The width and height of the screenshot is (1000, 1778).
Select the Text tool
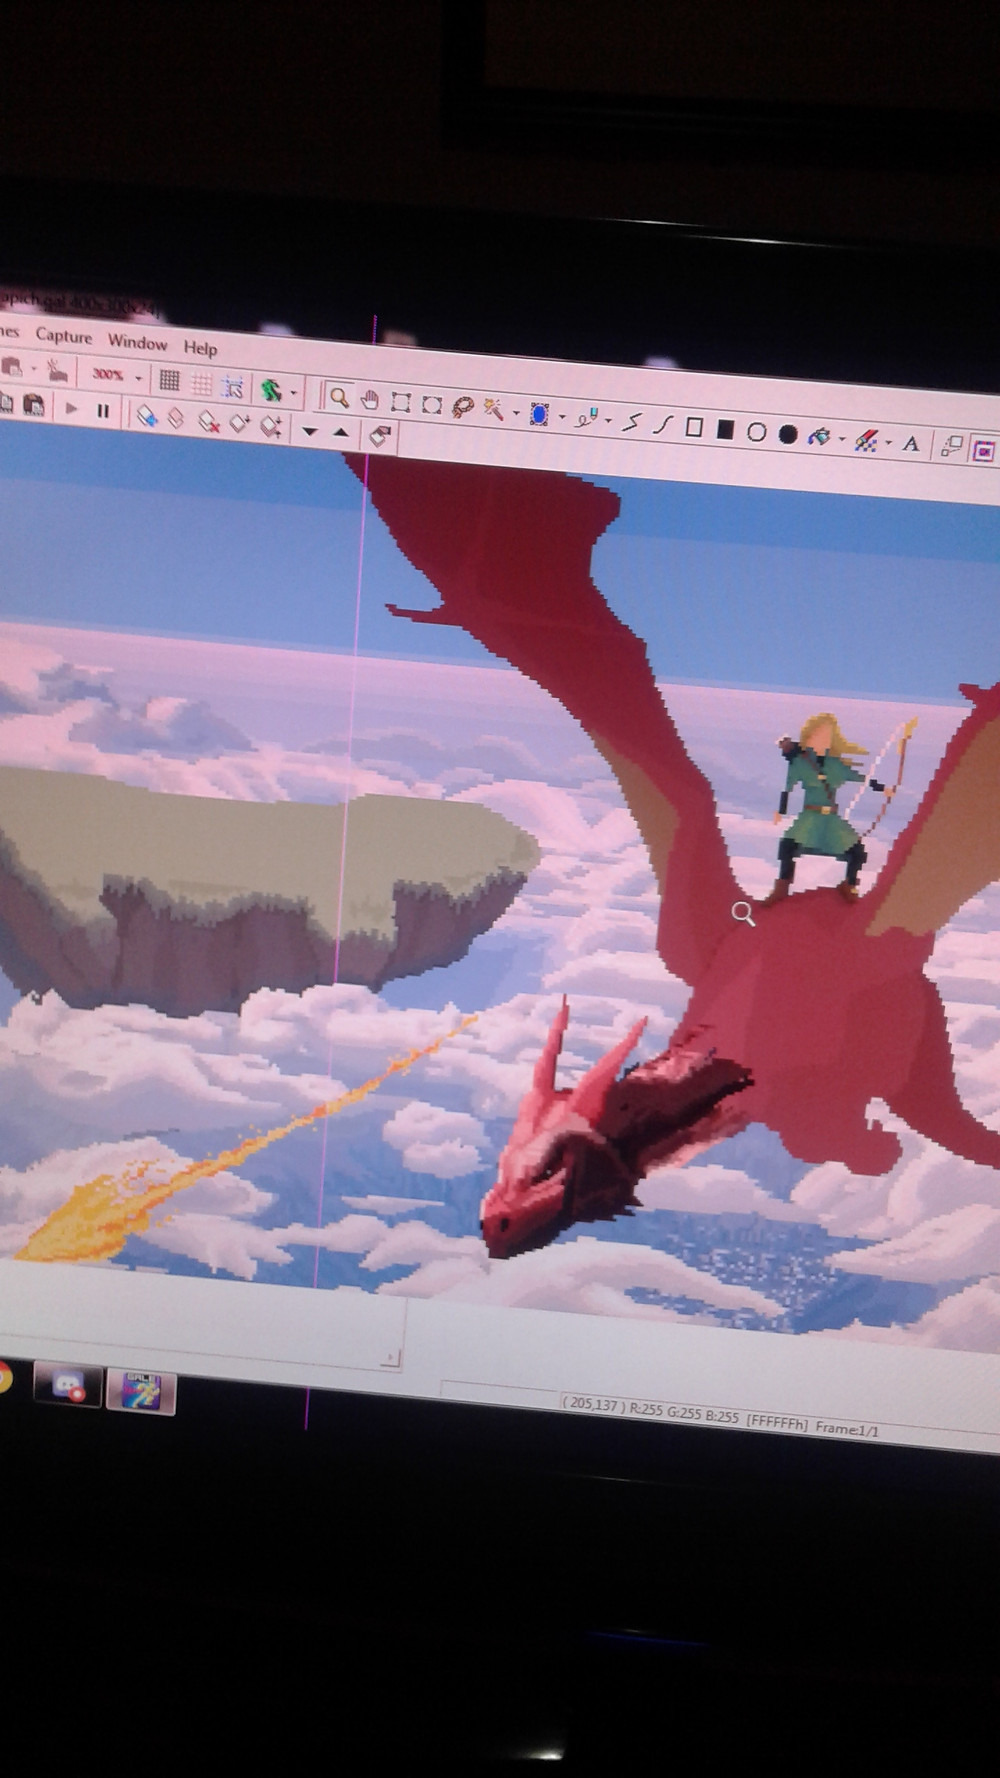(911, 444)
